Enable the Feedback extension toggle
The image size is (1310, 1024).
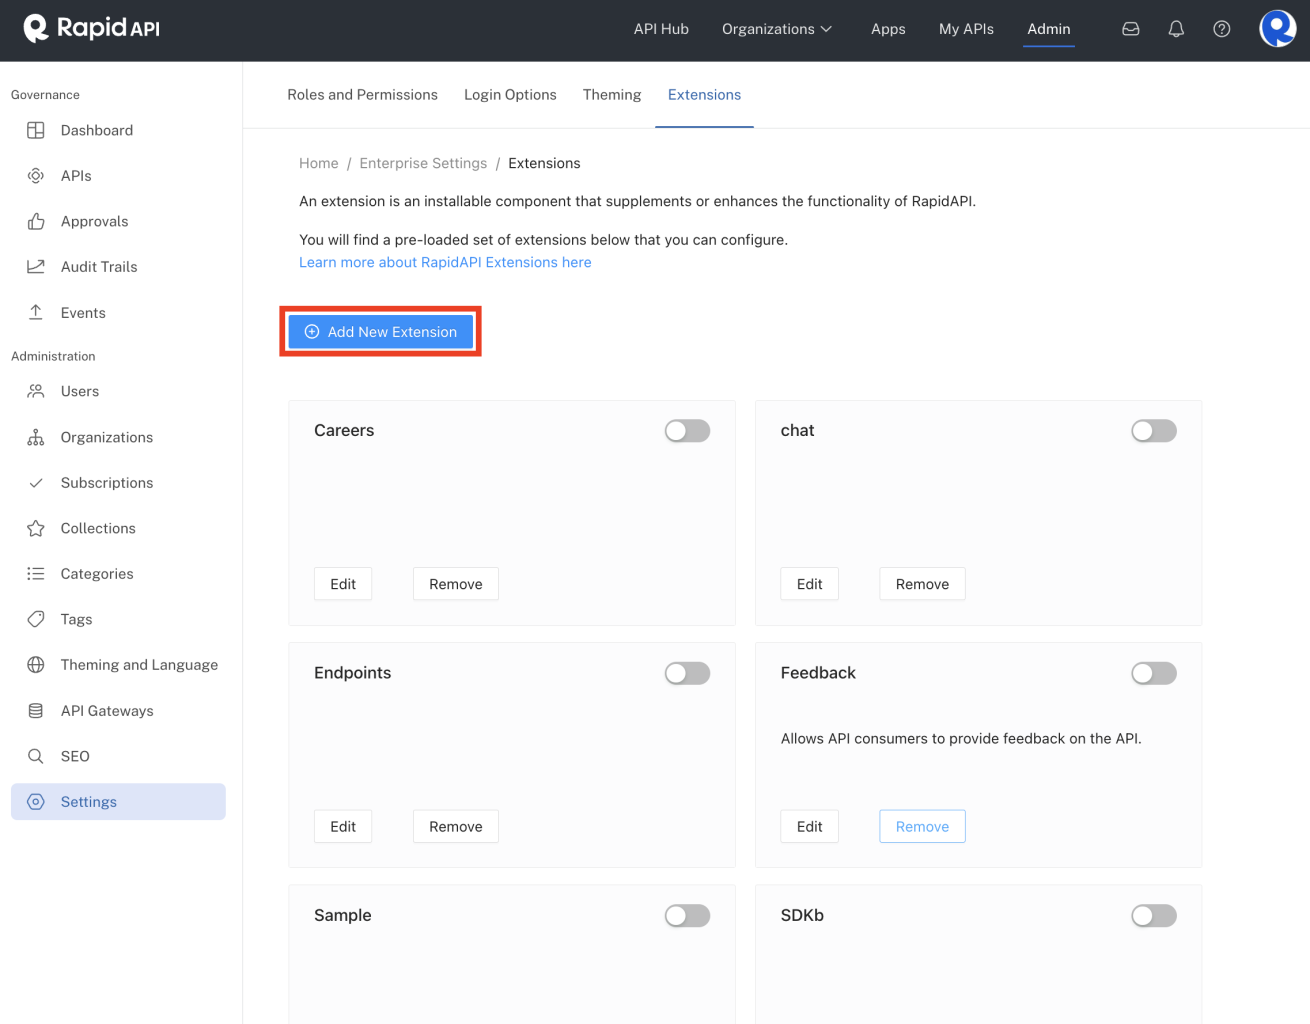1154,673
